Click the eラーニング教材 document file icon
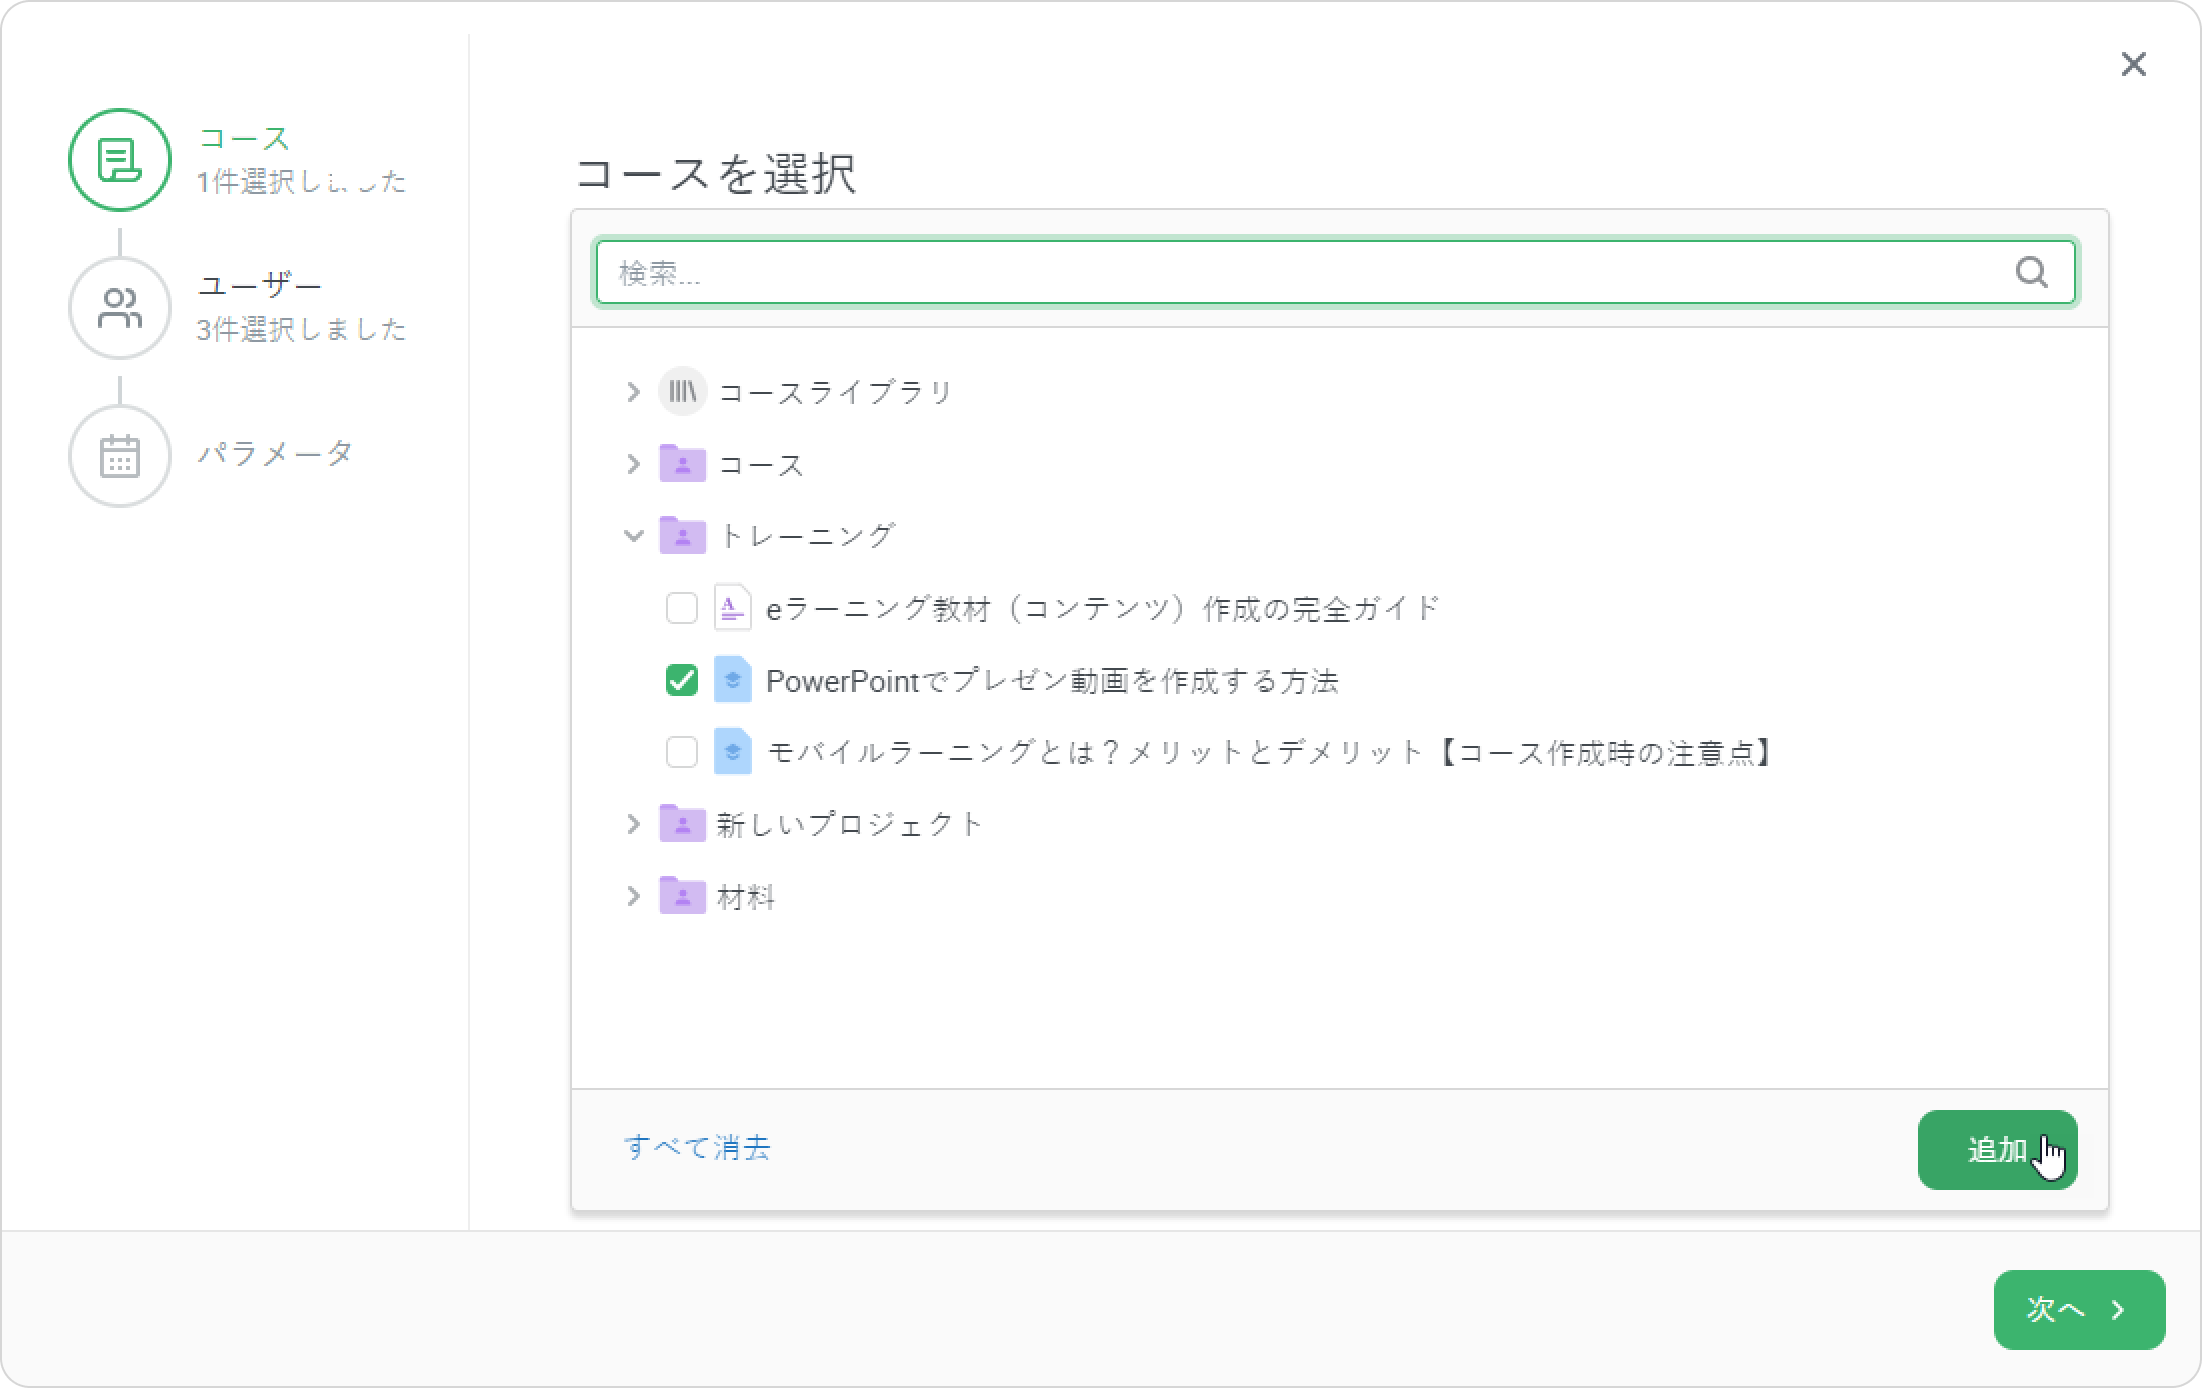The height and width of the screenshot is (1388, 2202). coord(732,608)
